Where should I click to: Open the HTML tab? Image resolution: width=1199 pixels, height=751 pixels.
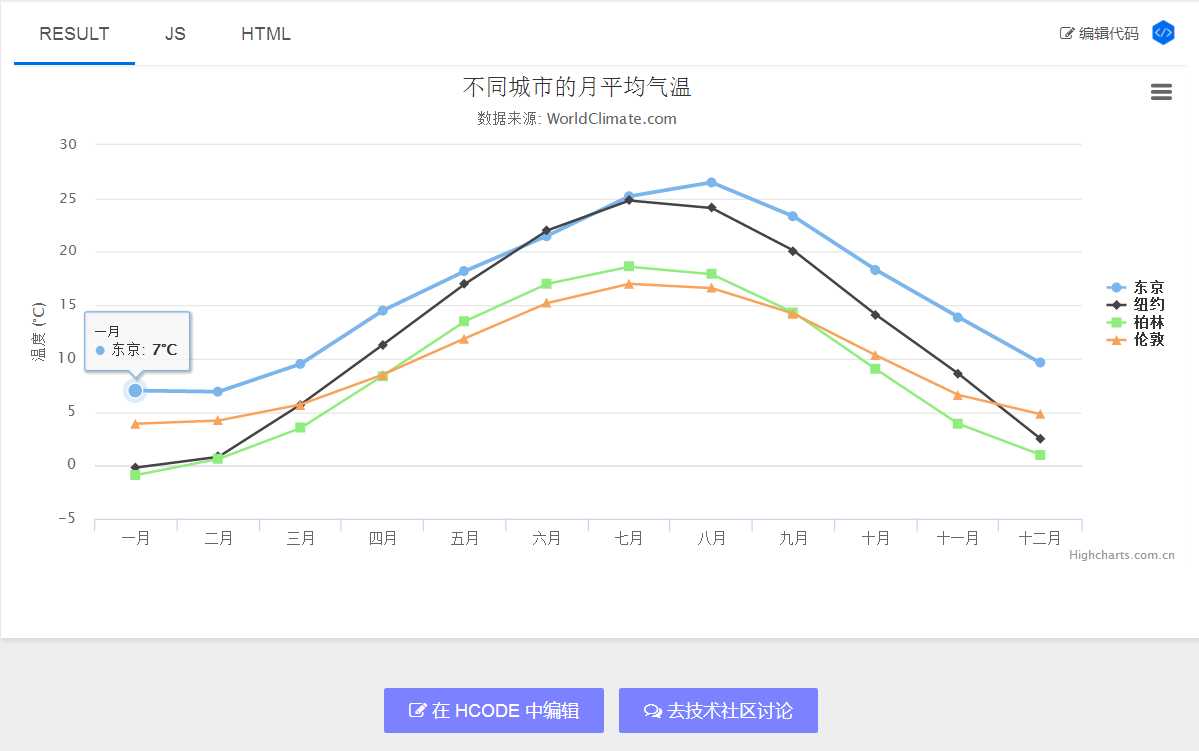[265, 33]
